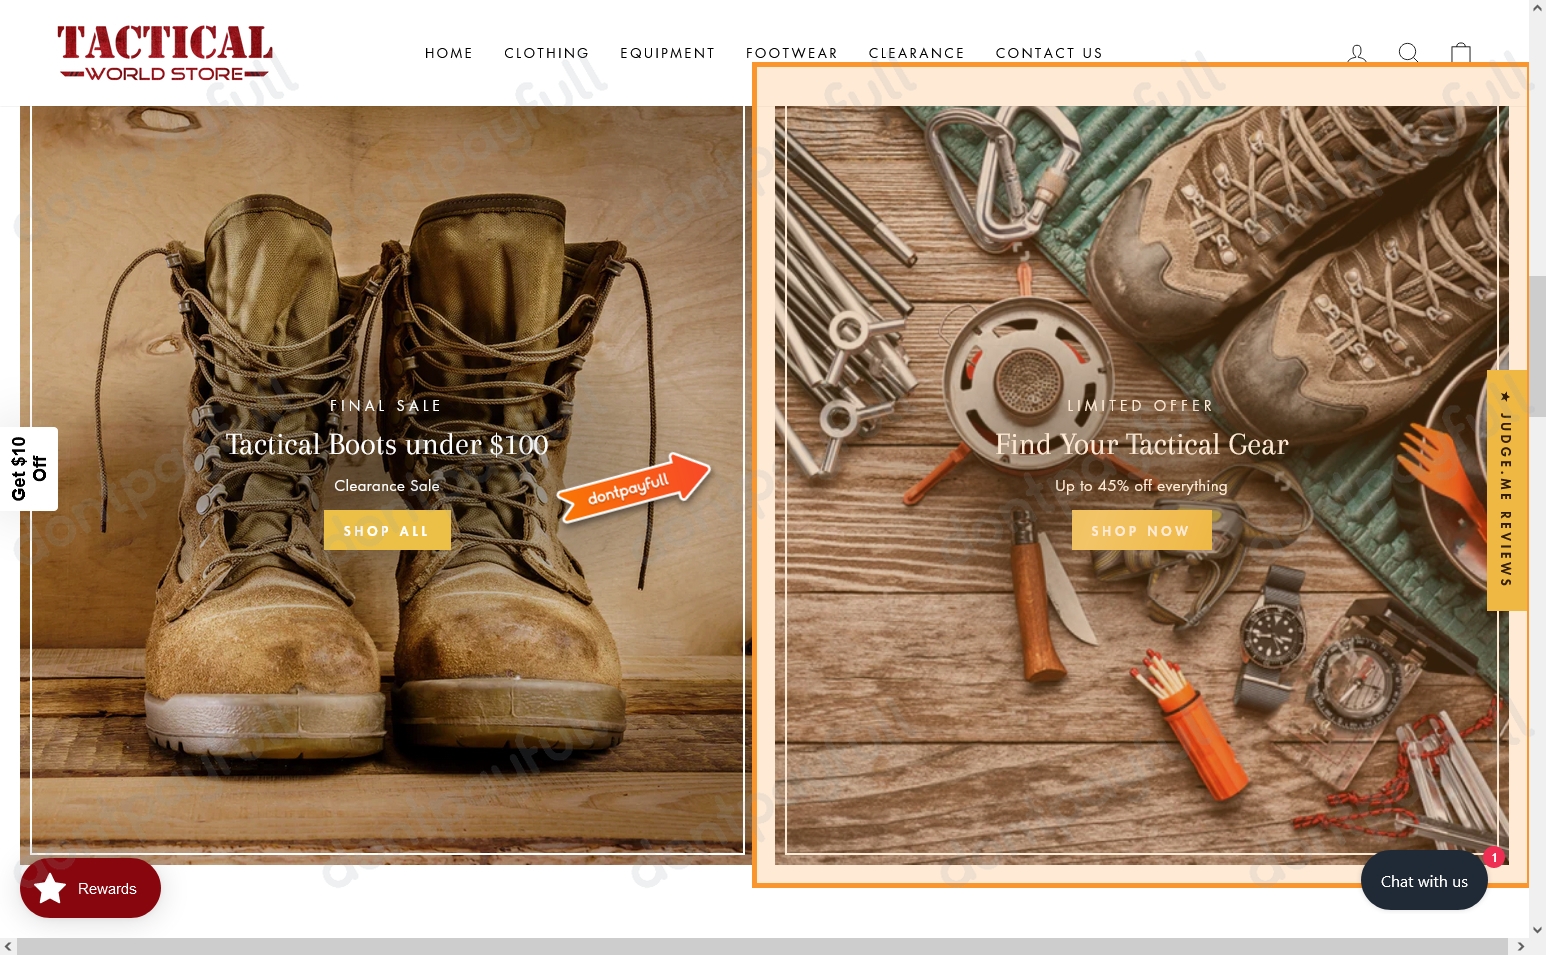Open the Footwear dropdown menu
The height and width of the screenshot is (955, 1546).
click(x=792, y=53)
